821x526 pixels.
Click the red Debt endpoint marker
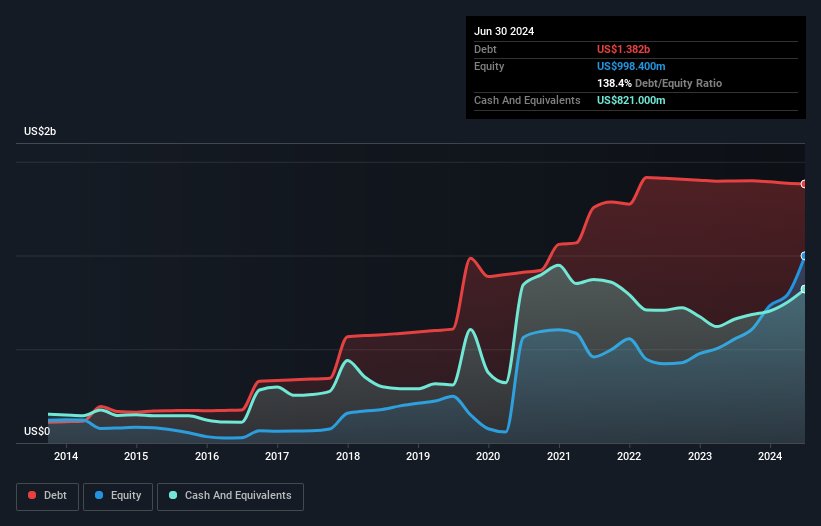click(804, 184)
